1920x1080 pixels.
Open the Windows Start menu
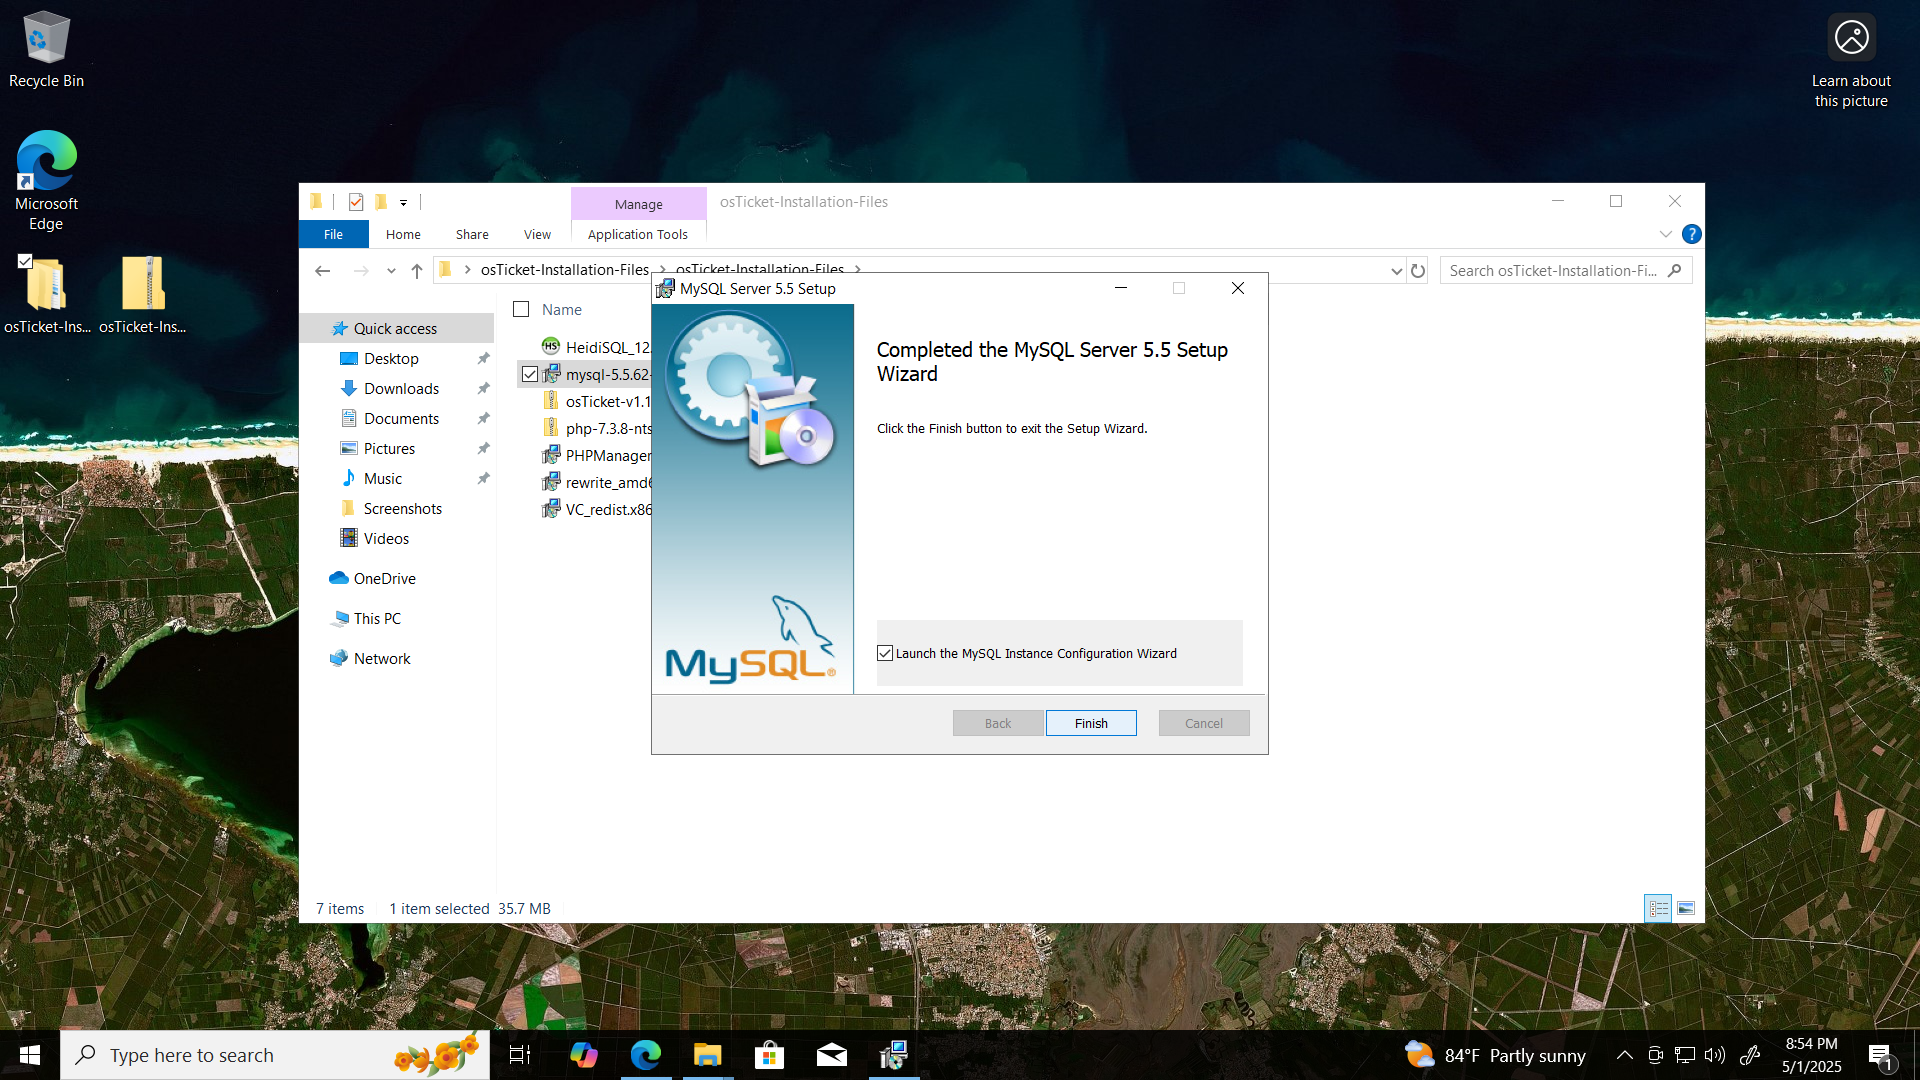point(30,1055)
